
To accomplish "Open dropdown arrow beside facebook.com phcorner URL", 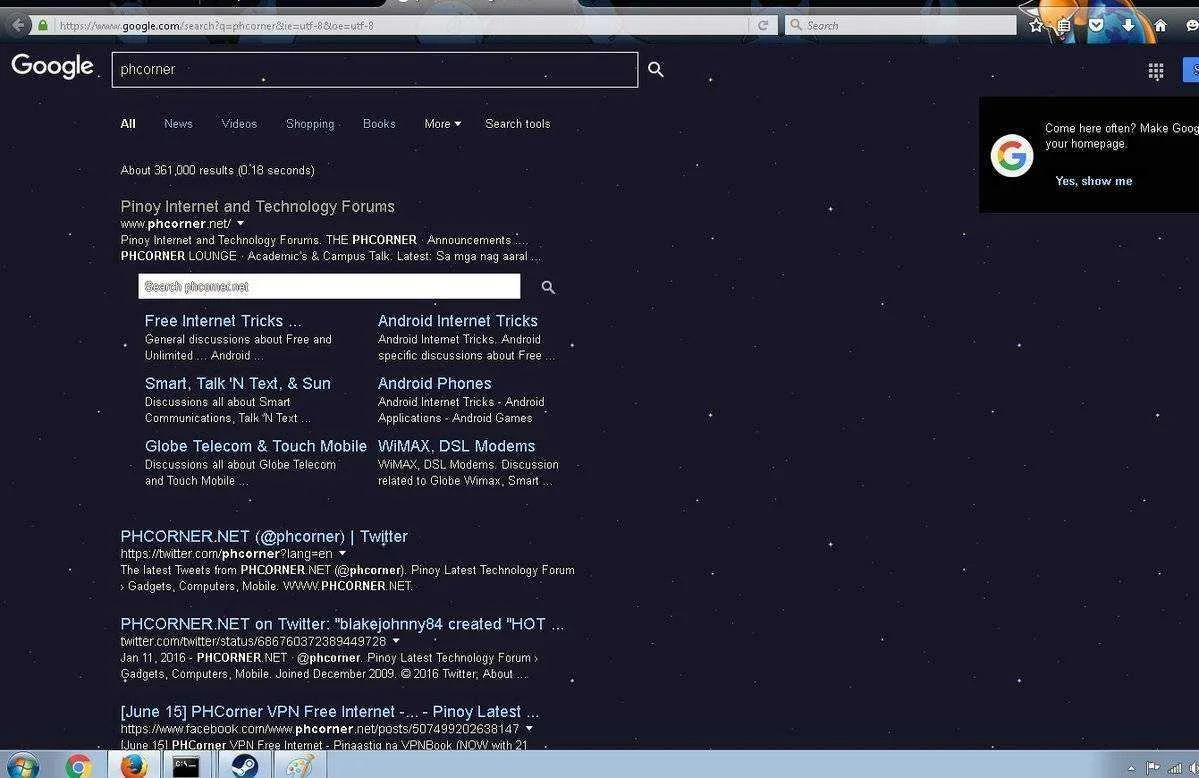I will pyautogui.click(x=528, y=728).
